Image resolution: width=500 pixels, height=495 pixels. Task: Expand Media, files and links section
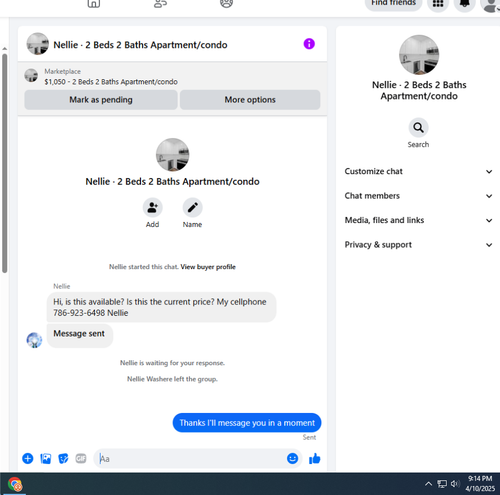pyautogui.click(x=418, y=220)
